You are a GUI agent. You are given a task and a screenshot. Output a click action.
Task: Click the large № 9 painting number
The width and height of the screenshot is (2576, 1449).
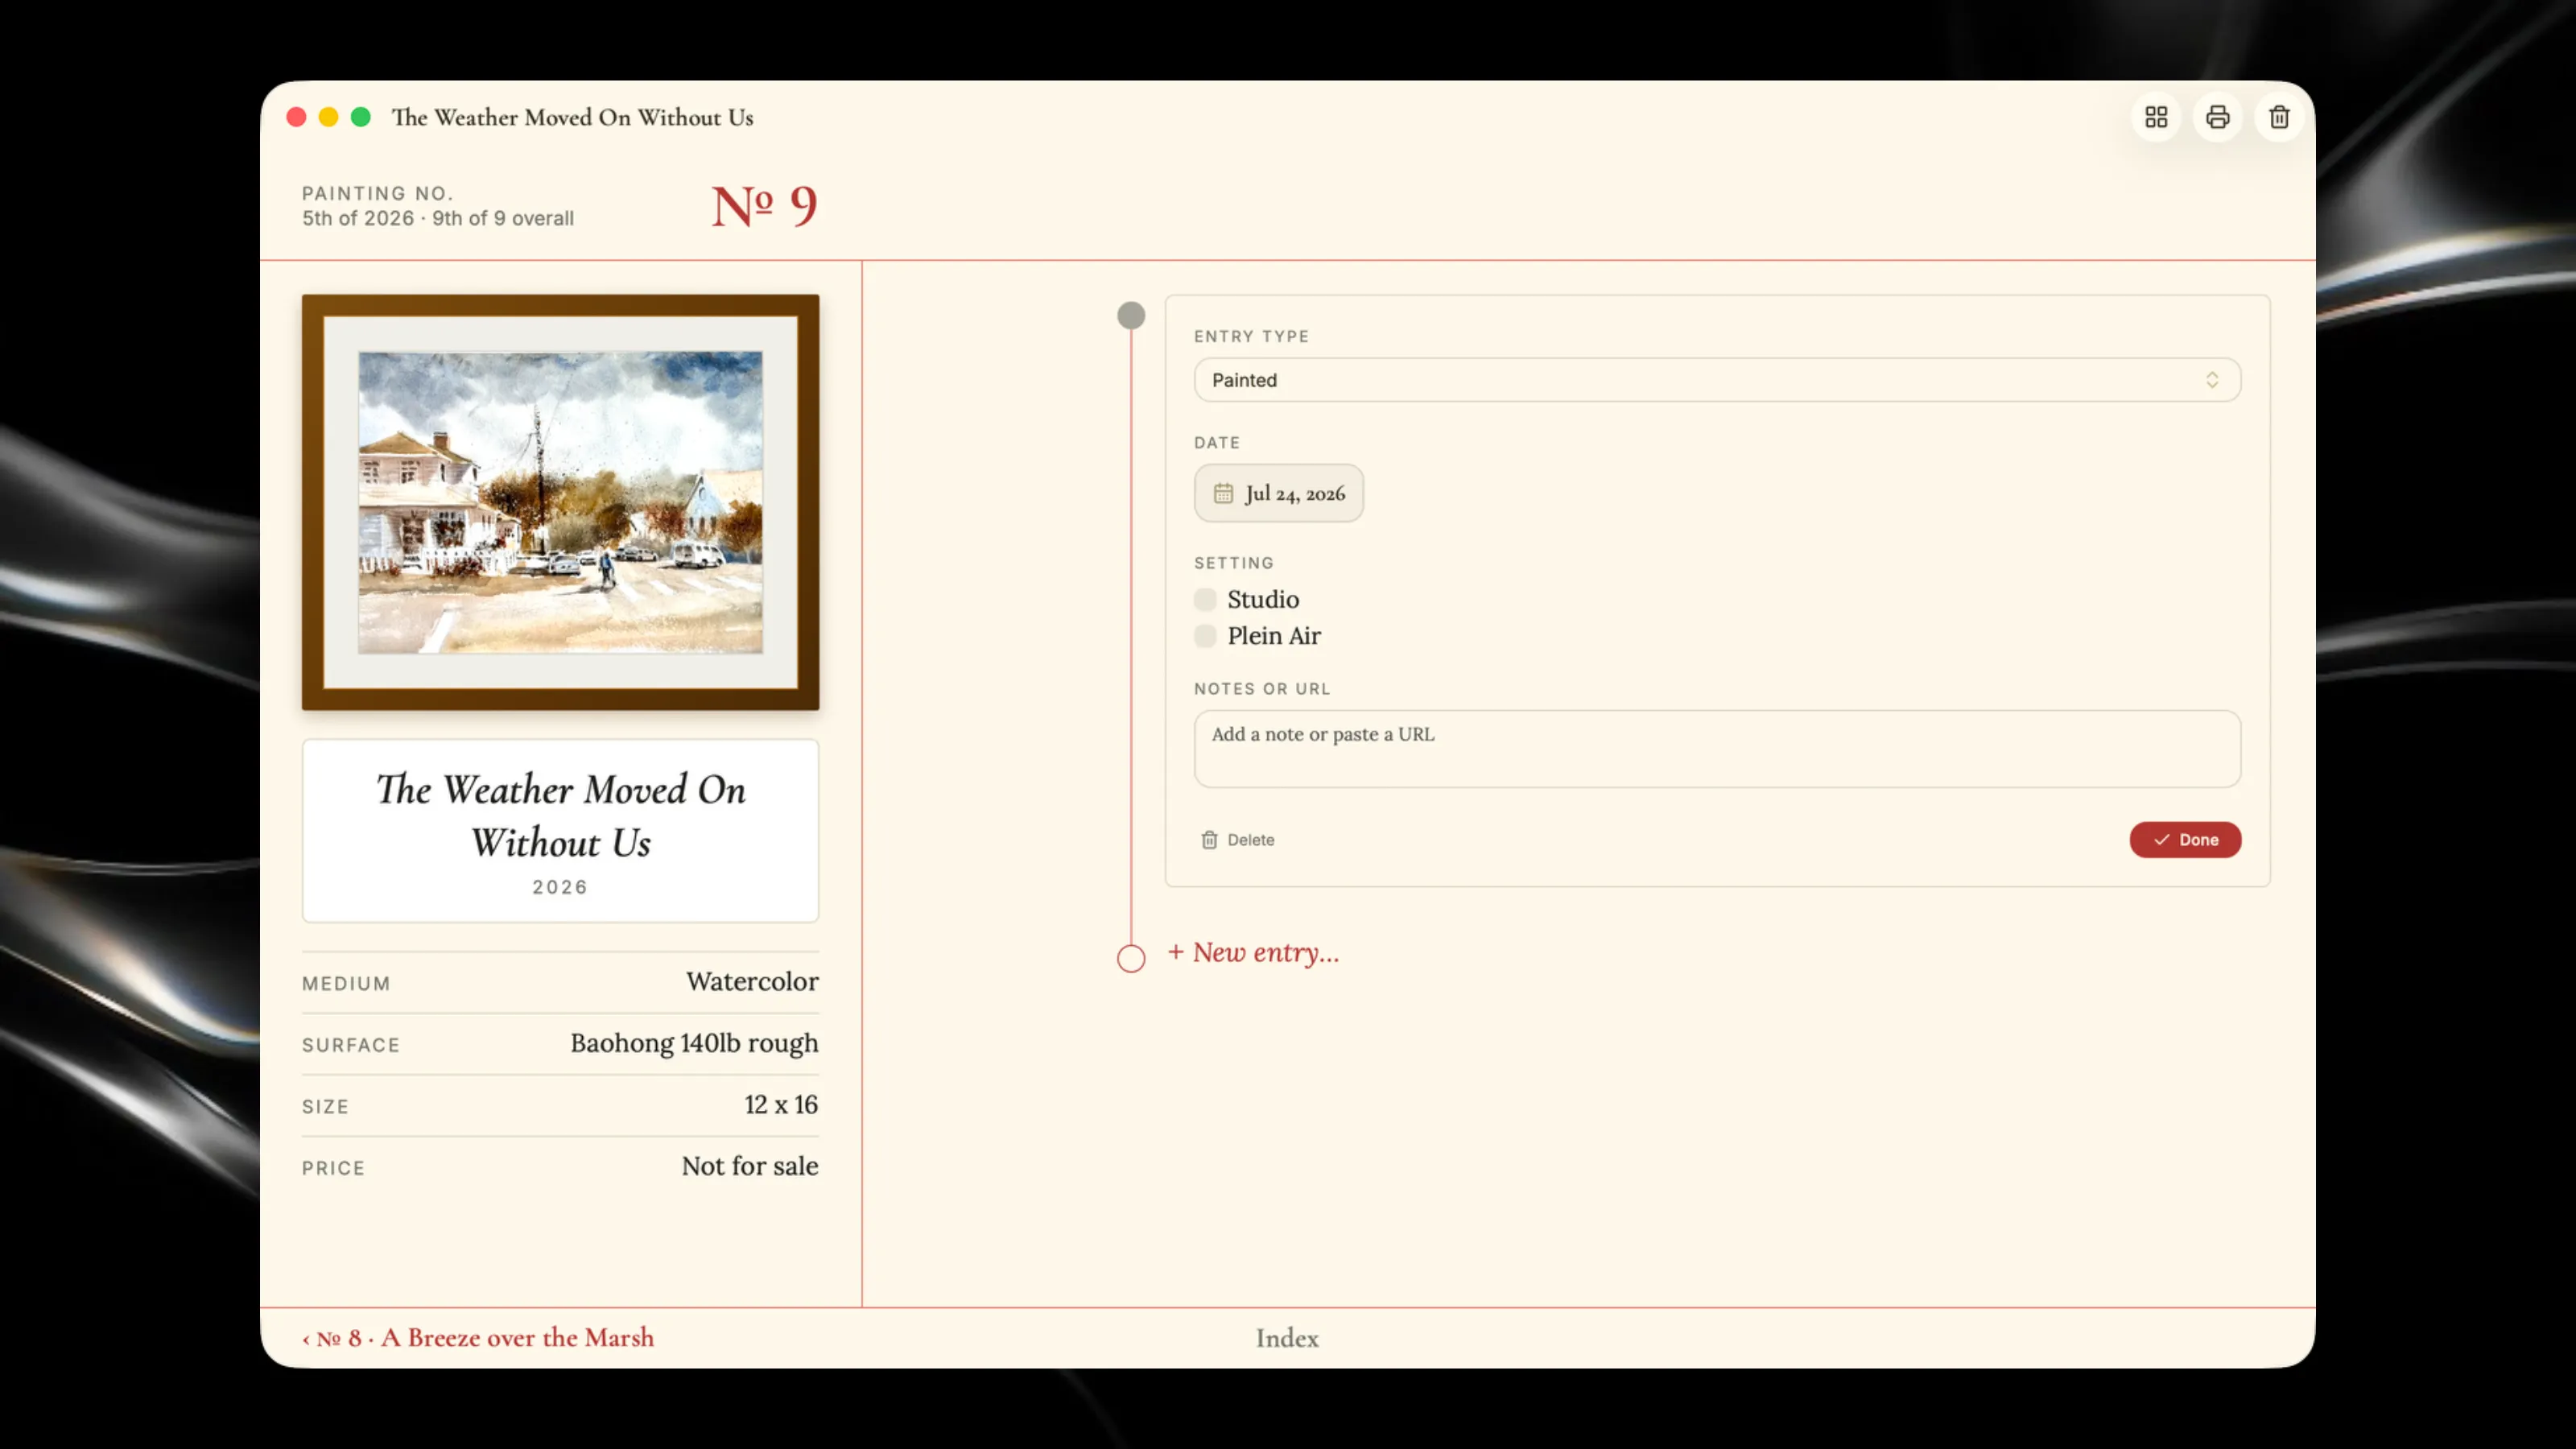(764, 206)
